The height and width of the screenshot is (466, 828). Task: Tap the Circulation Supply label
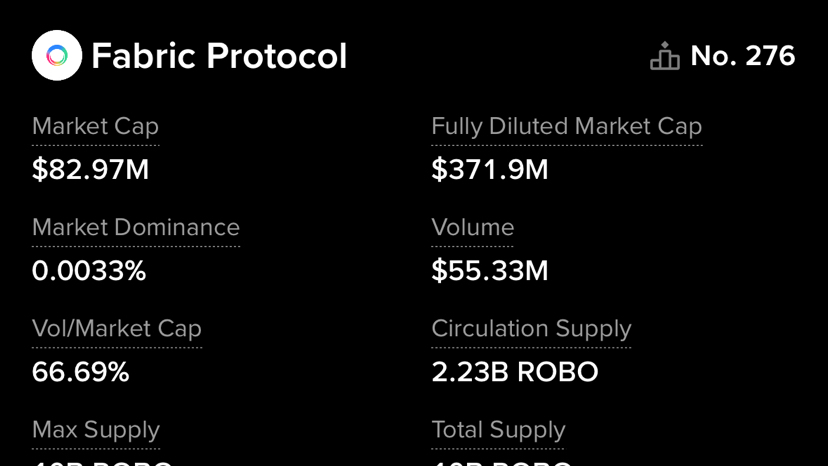tap(531, 329)
